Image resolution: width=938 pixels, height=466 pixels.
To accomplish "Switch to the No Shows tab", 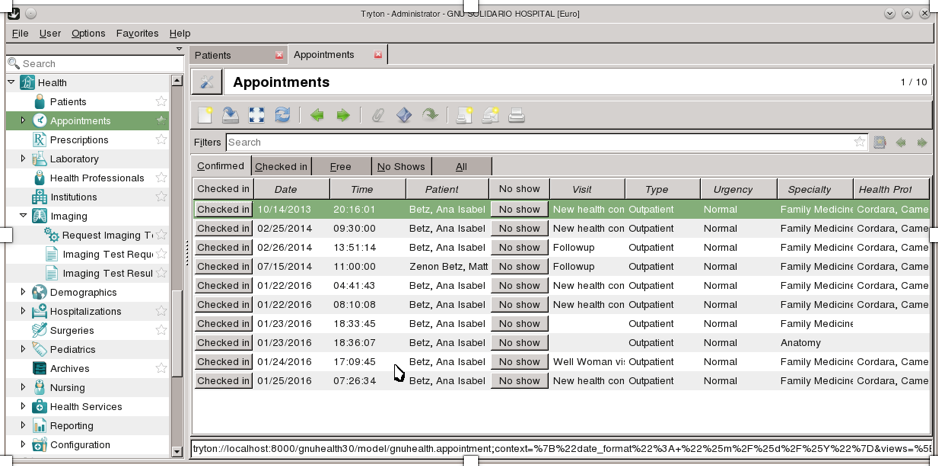I will (x=400, y=167).
